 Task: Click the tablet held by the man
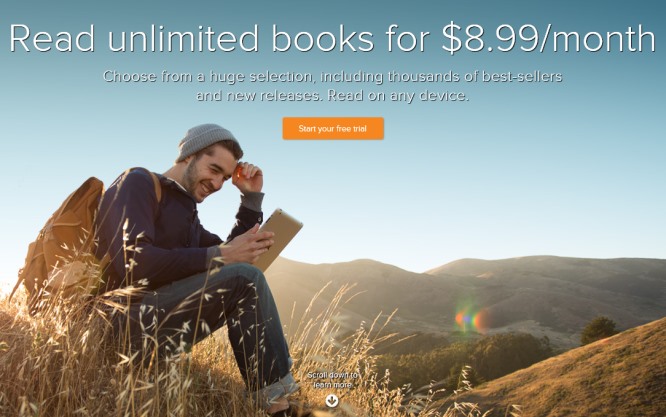tap(278, 239)
